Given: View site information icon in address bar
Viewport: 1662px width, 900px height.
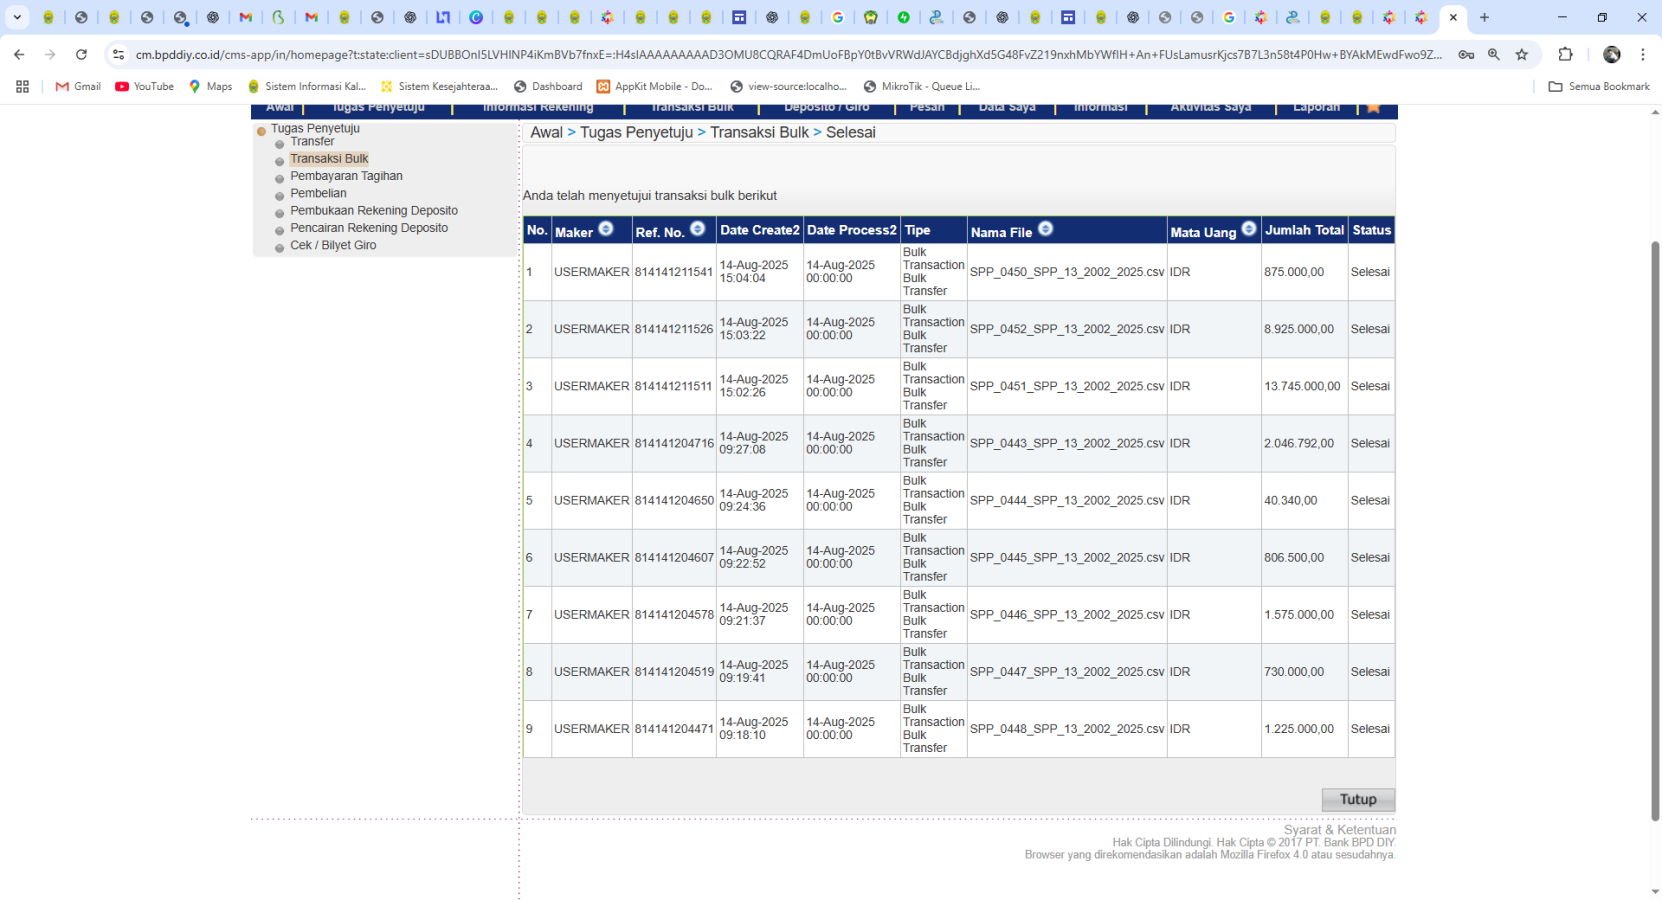Looking at the screenshot, I should 118,54.
